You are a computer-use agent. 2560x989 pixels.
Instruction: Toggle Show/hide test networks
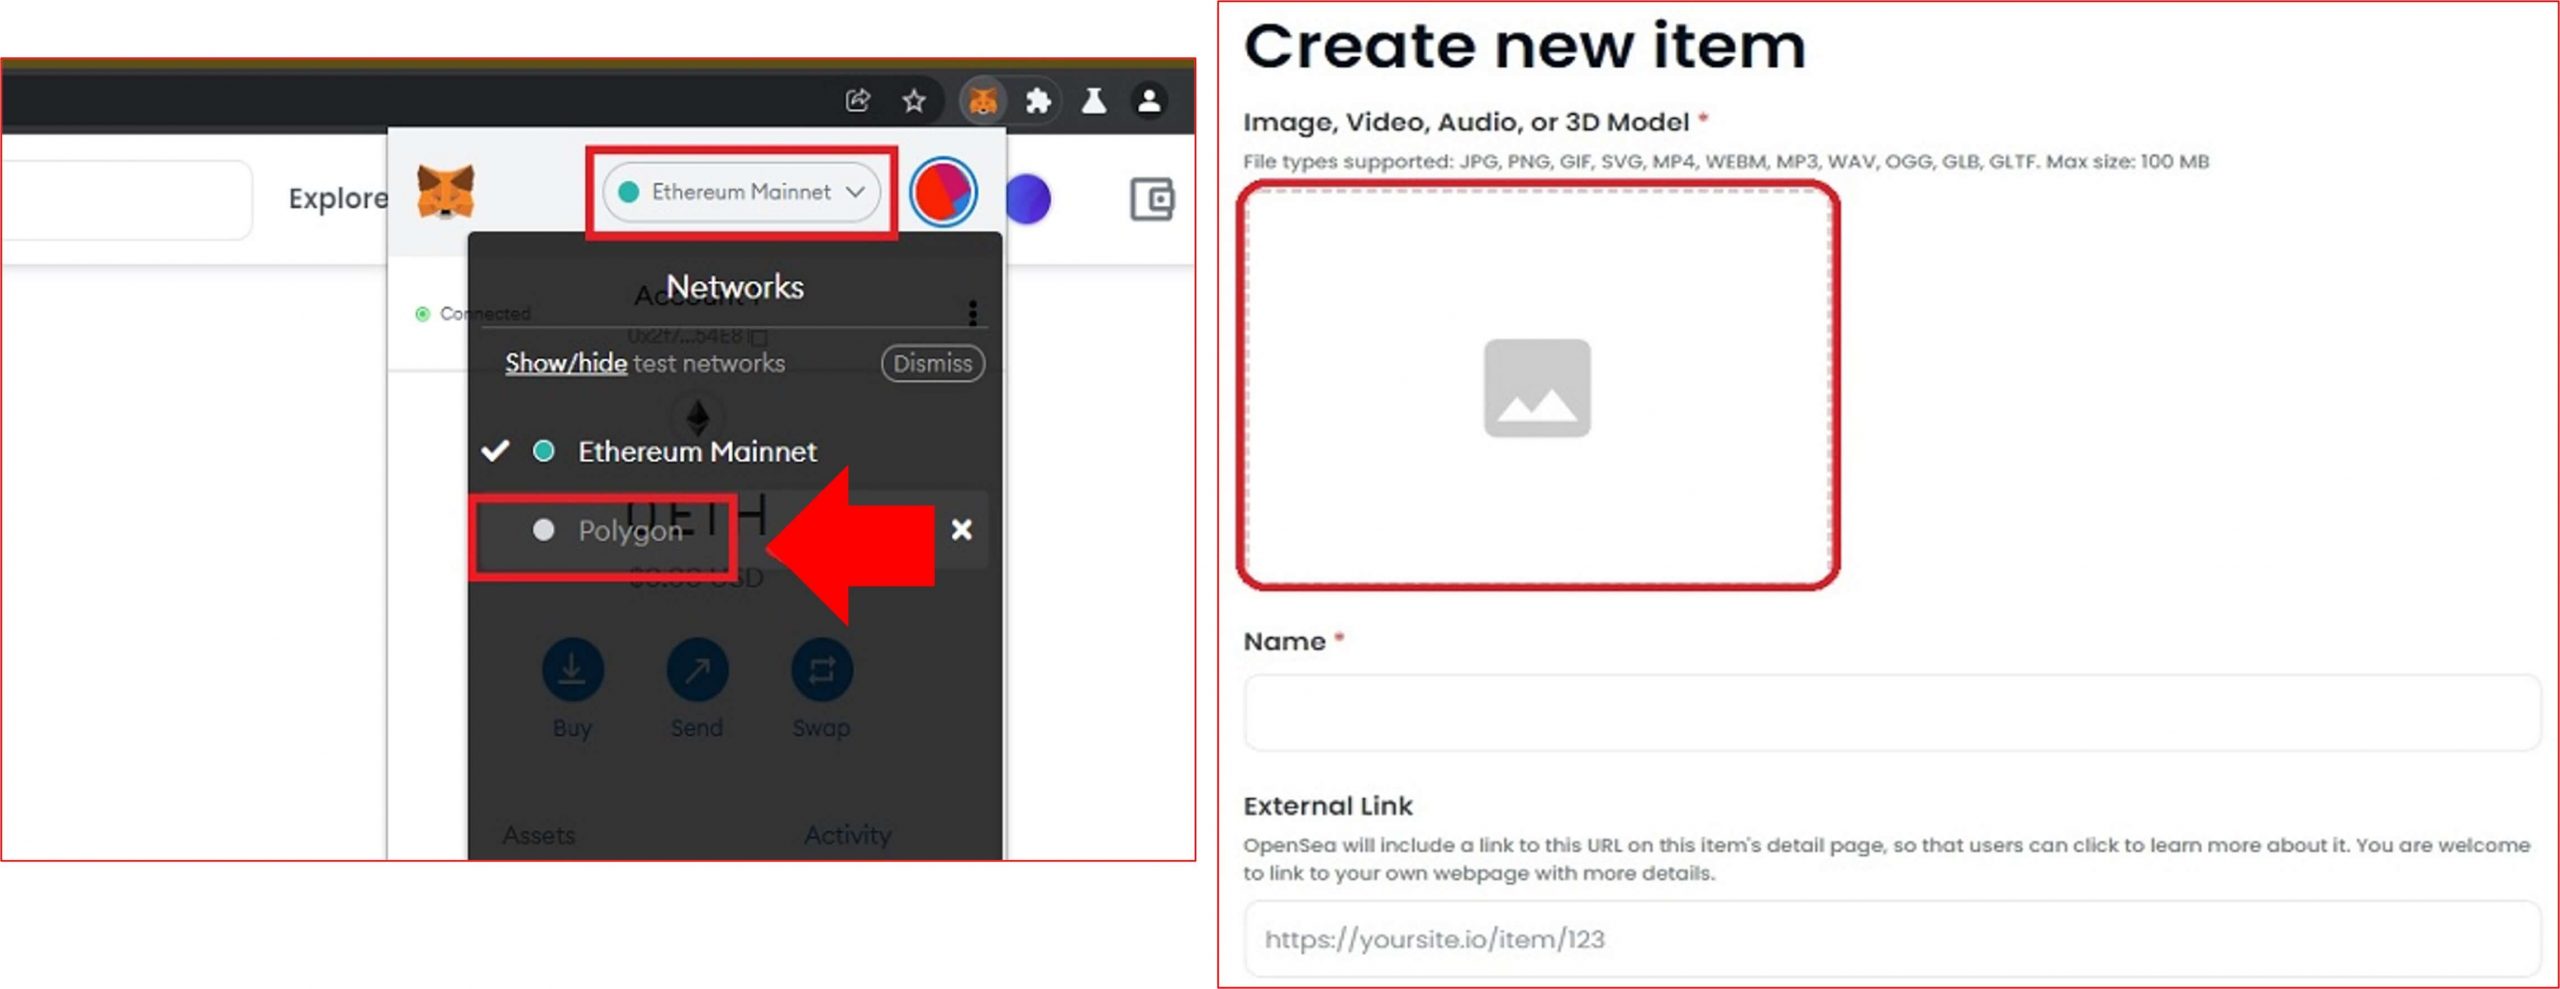566,363
